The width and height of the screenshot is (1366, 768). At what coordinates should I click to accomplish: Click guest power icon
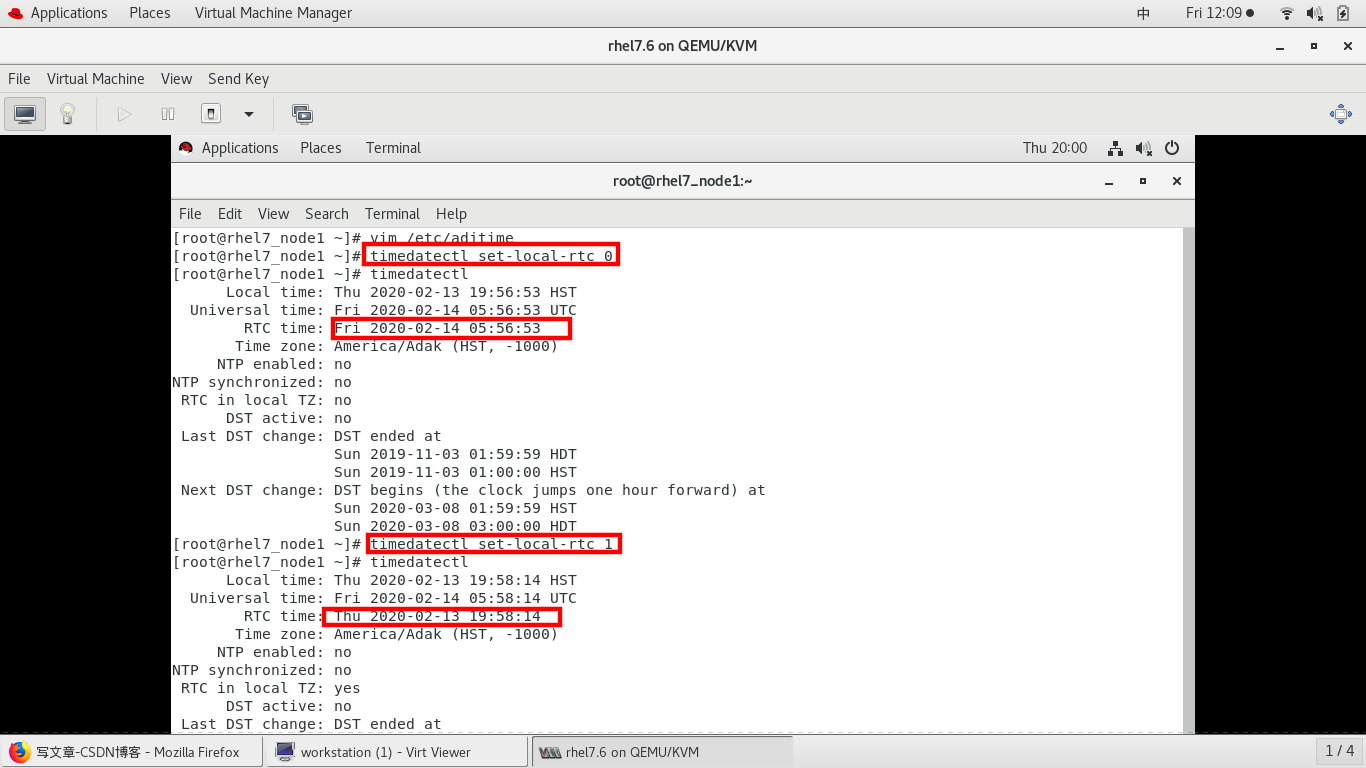pyautogui.click(x=1172, y=148)
